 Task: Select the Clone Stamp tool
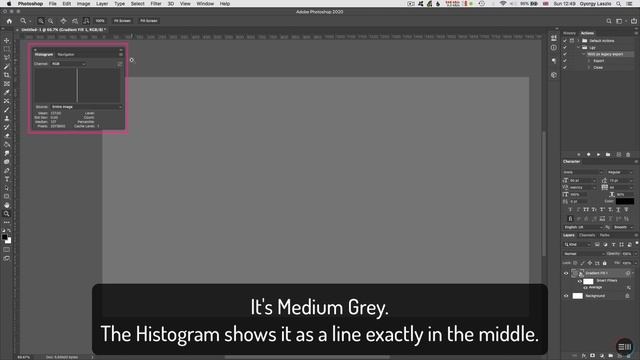point(7,118)
